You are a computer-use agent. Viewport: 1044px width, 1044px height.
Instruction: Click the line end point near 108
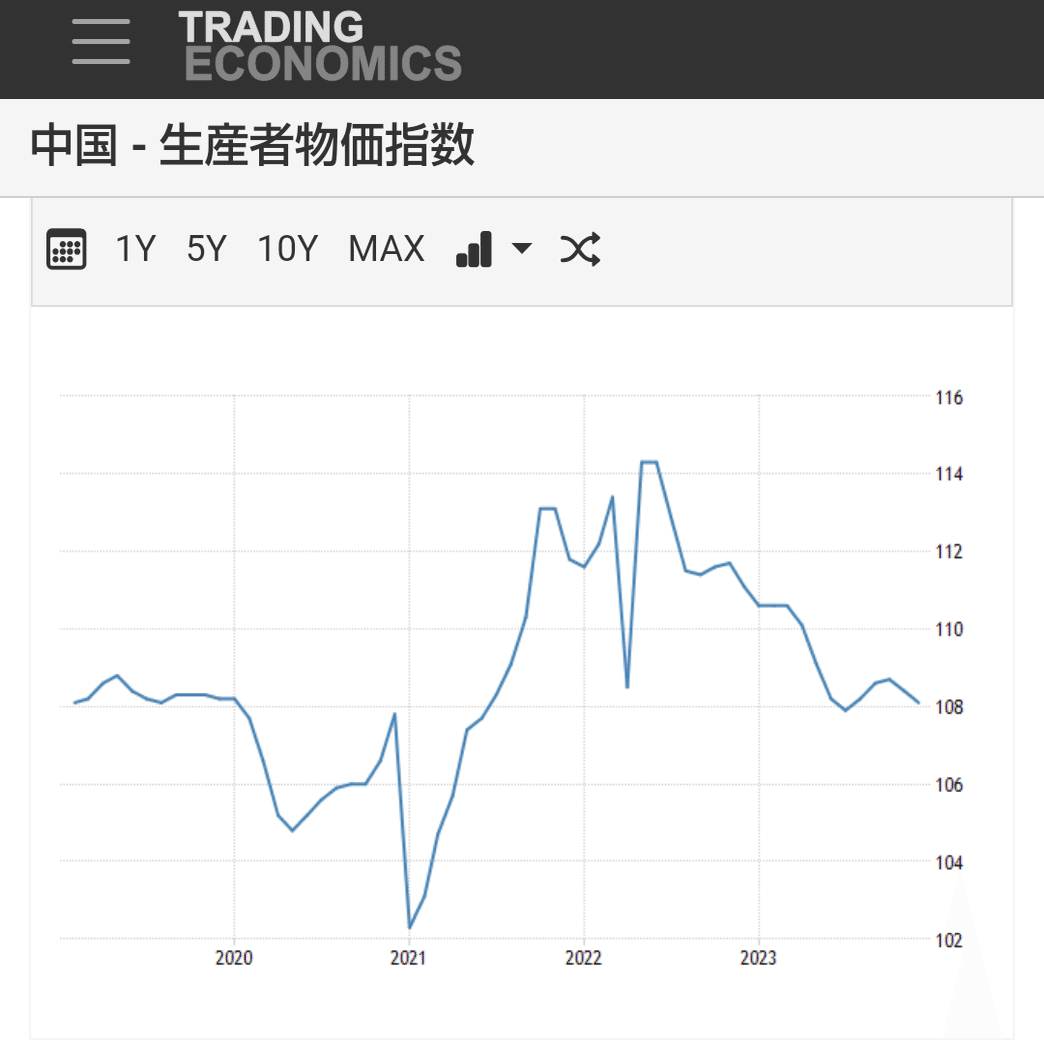919,702
